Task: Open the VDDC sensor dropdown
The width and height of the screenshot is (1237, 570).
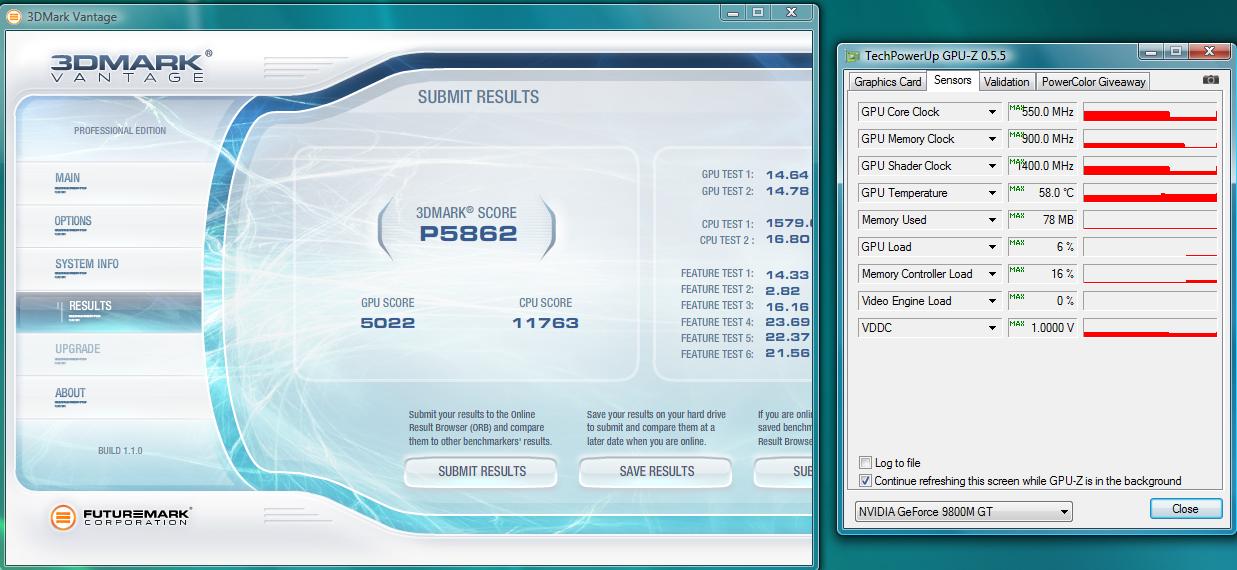Action: [992, 328]
